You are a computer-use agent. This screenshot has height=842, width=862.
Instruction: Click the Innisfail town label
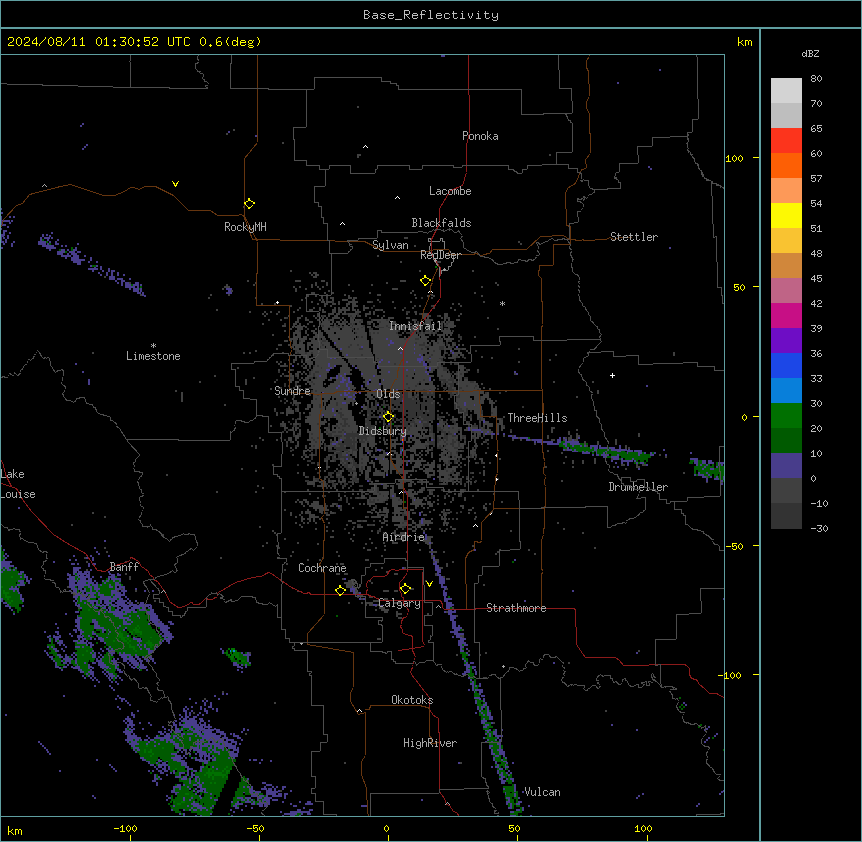[x=416, y=326]
